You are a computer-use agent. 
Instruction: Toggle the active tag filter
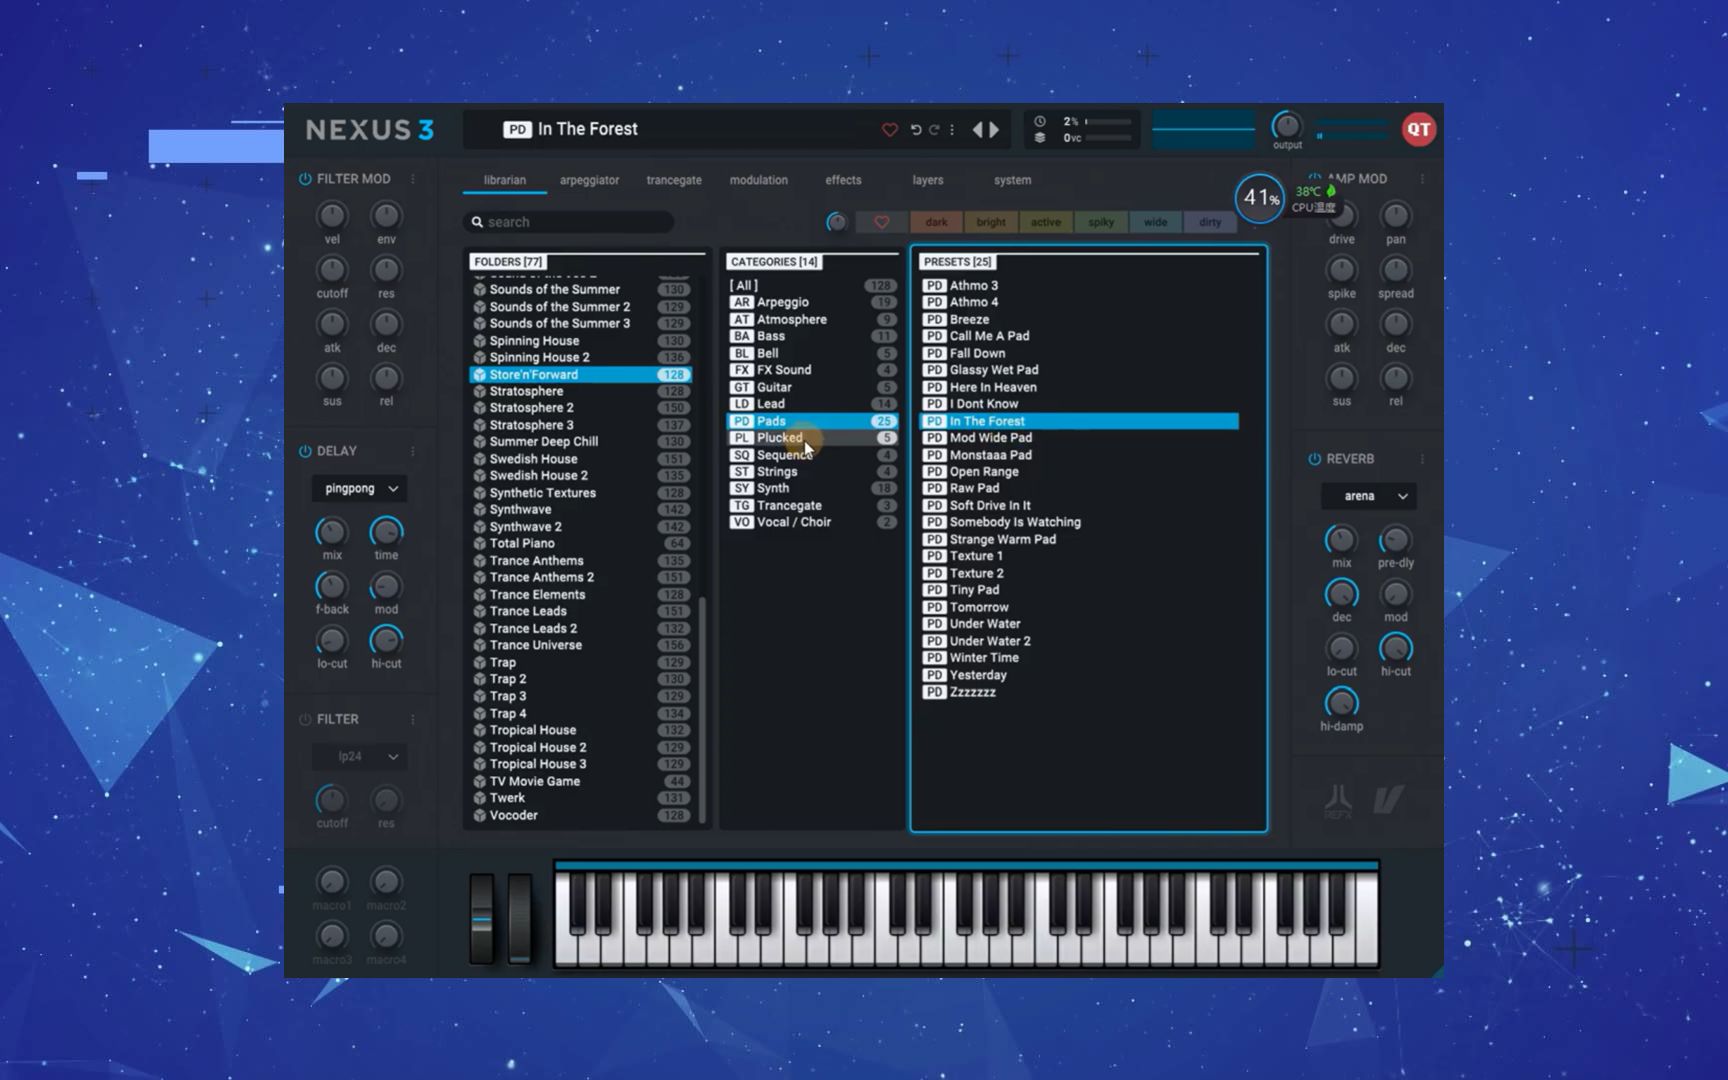1046,222
